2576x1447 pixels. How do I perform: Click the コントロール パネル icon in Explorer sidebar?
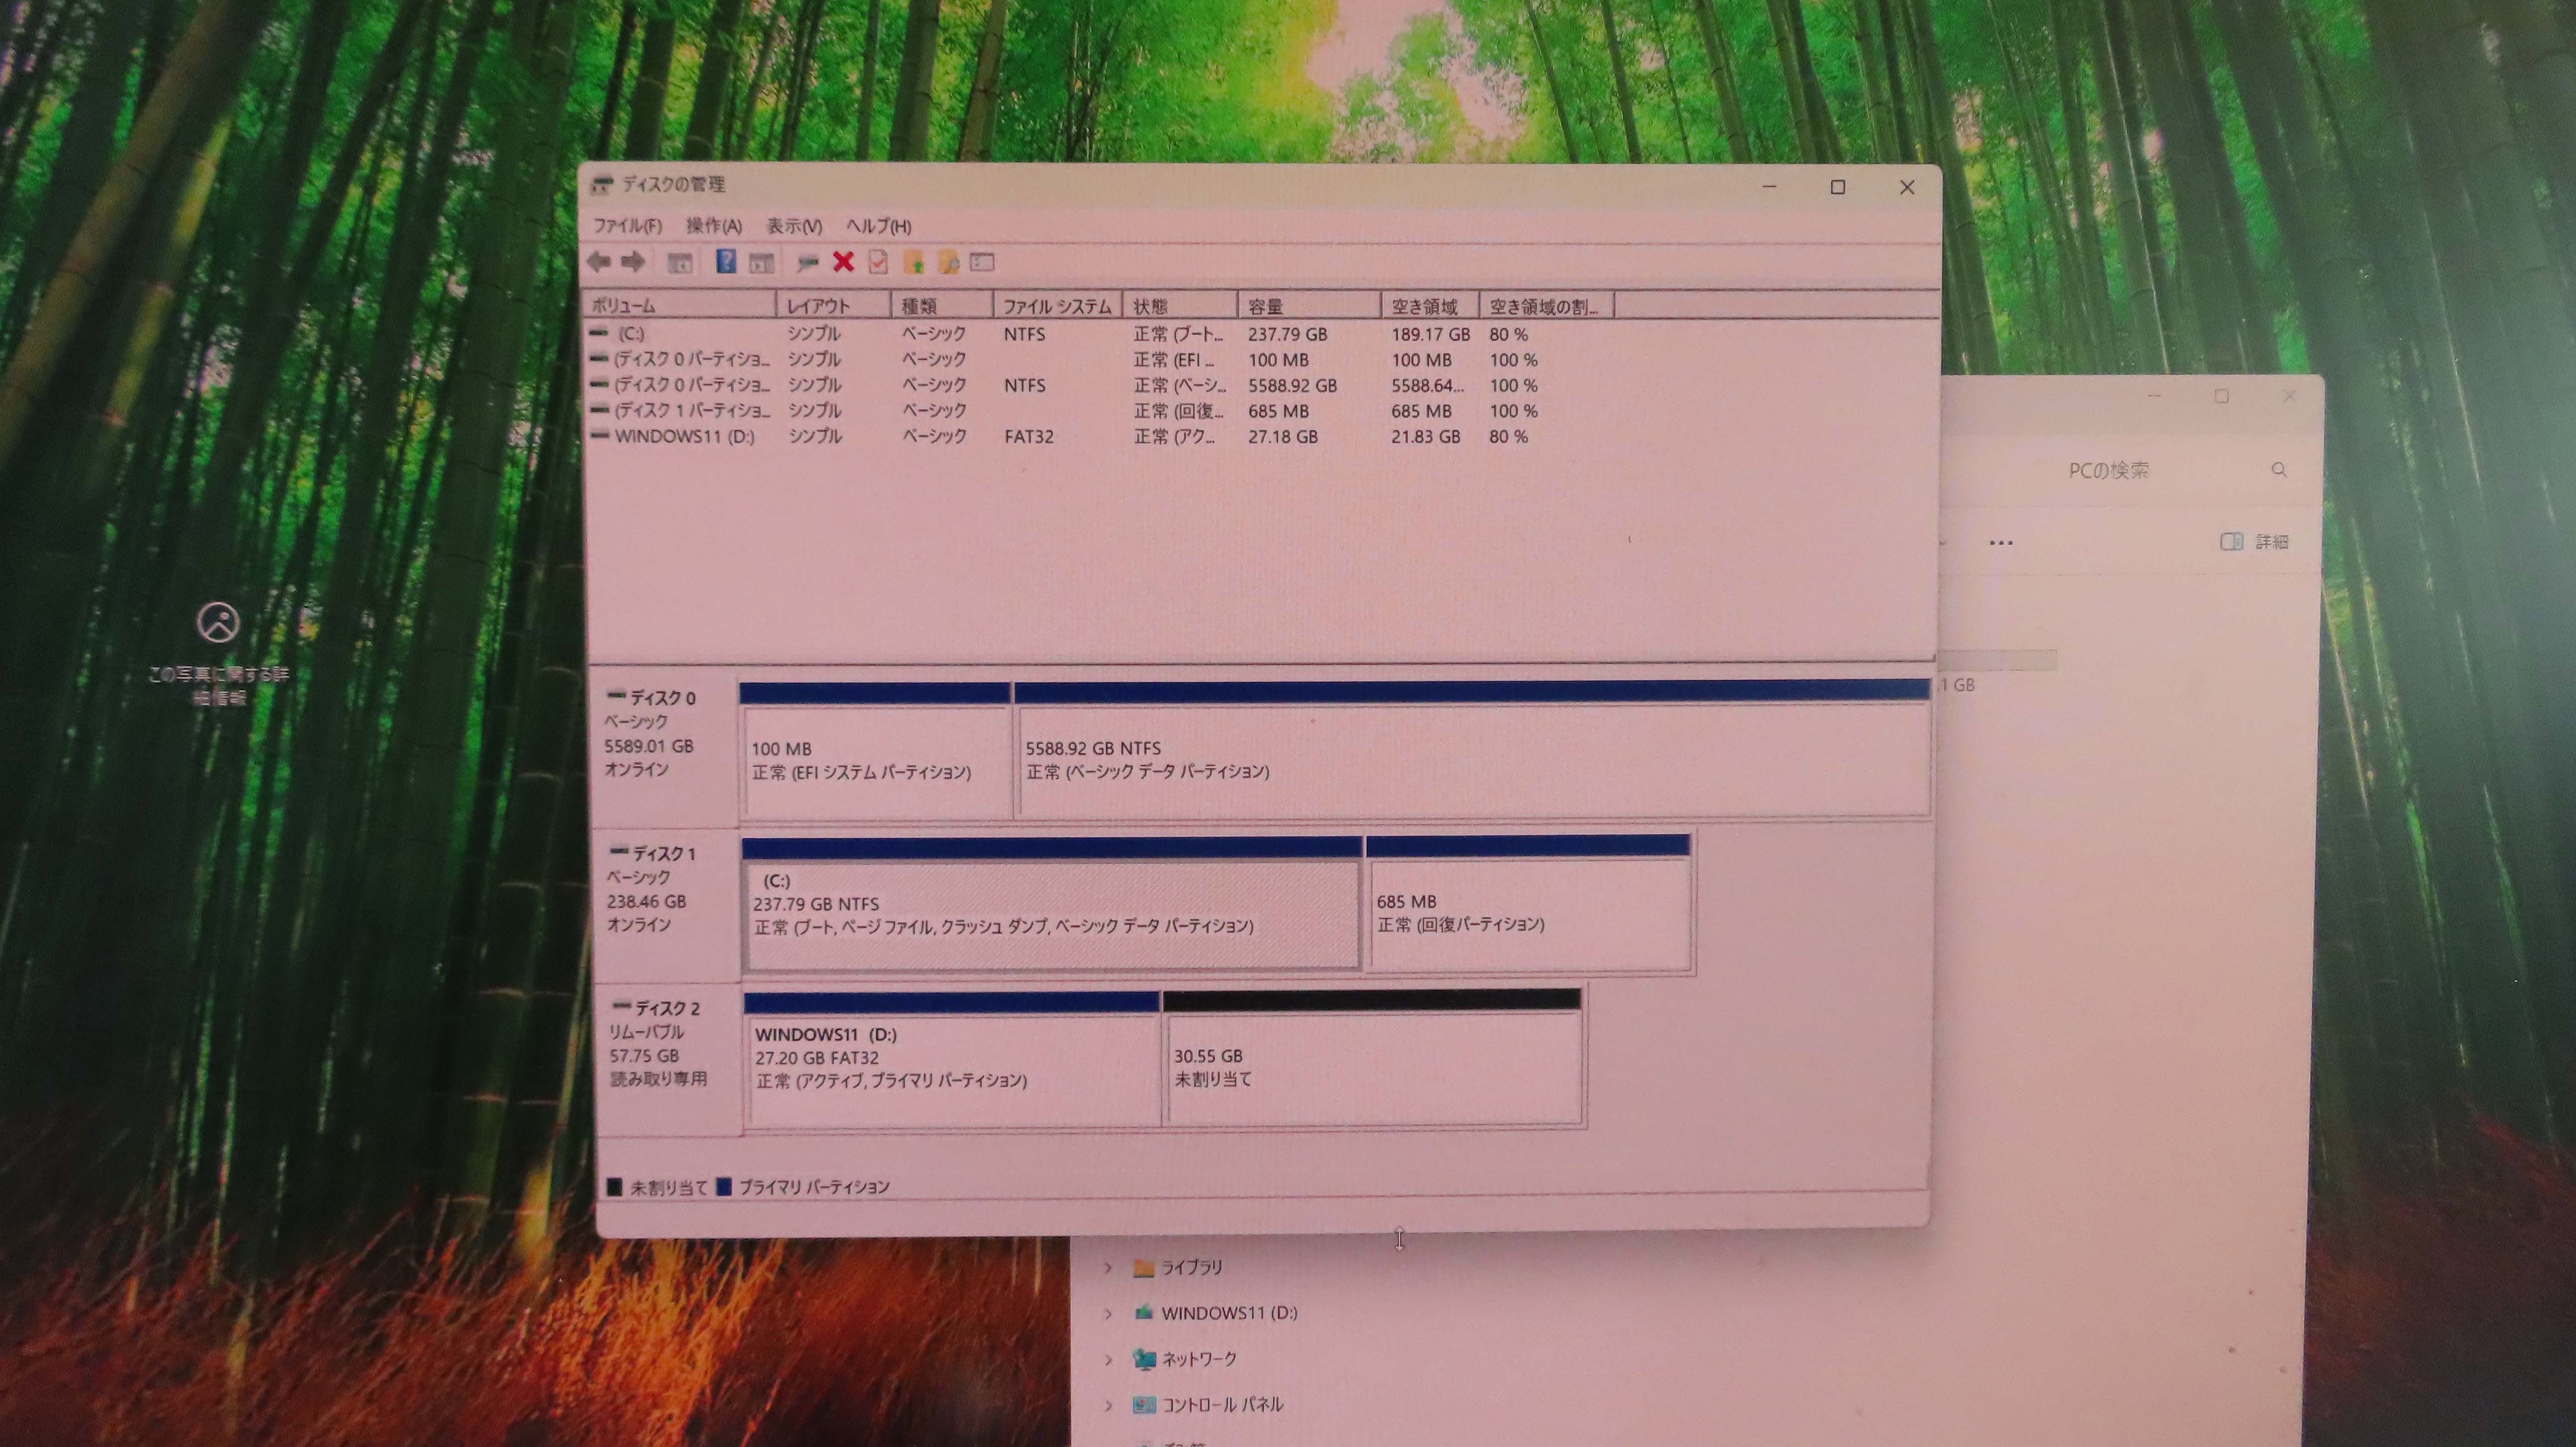pos(1144,1405)
